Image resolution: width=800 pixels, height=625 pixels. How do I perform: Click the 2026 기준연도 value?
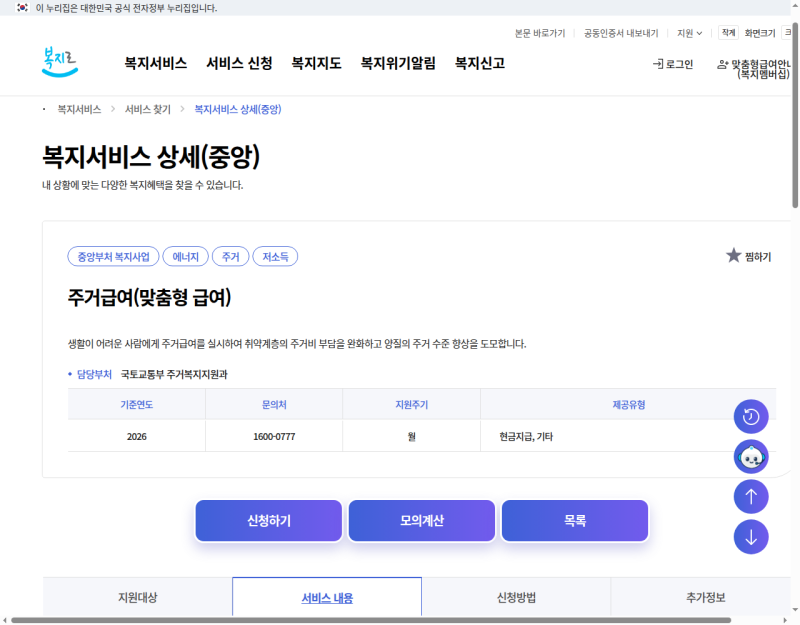coord(137,436)
